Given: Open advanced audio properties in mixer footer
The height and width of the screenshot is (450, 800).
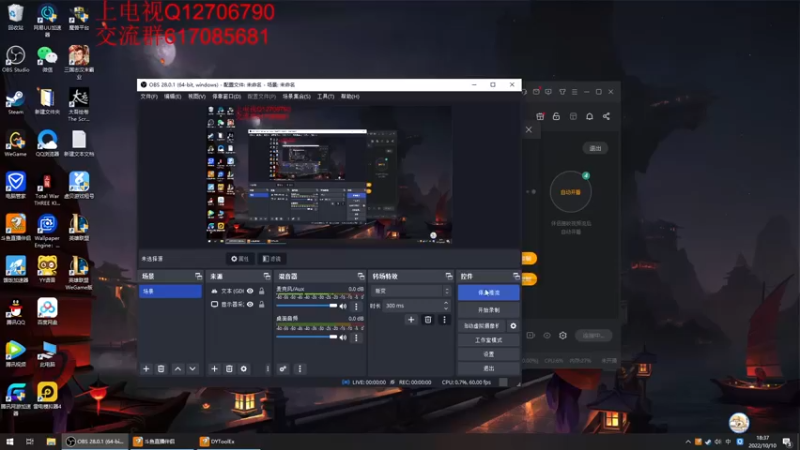Looking at the screenshot, I should [x=283, y=368].
